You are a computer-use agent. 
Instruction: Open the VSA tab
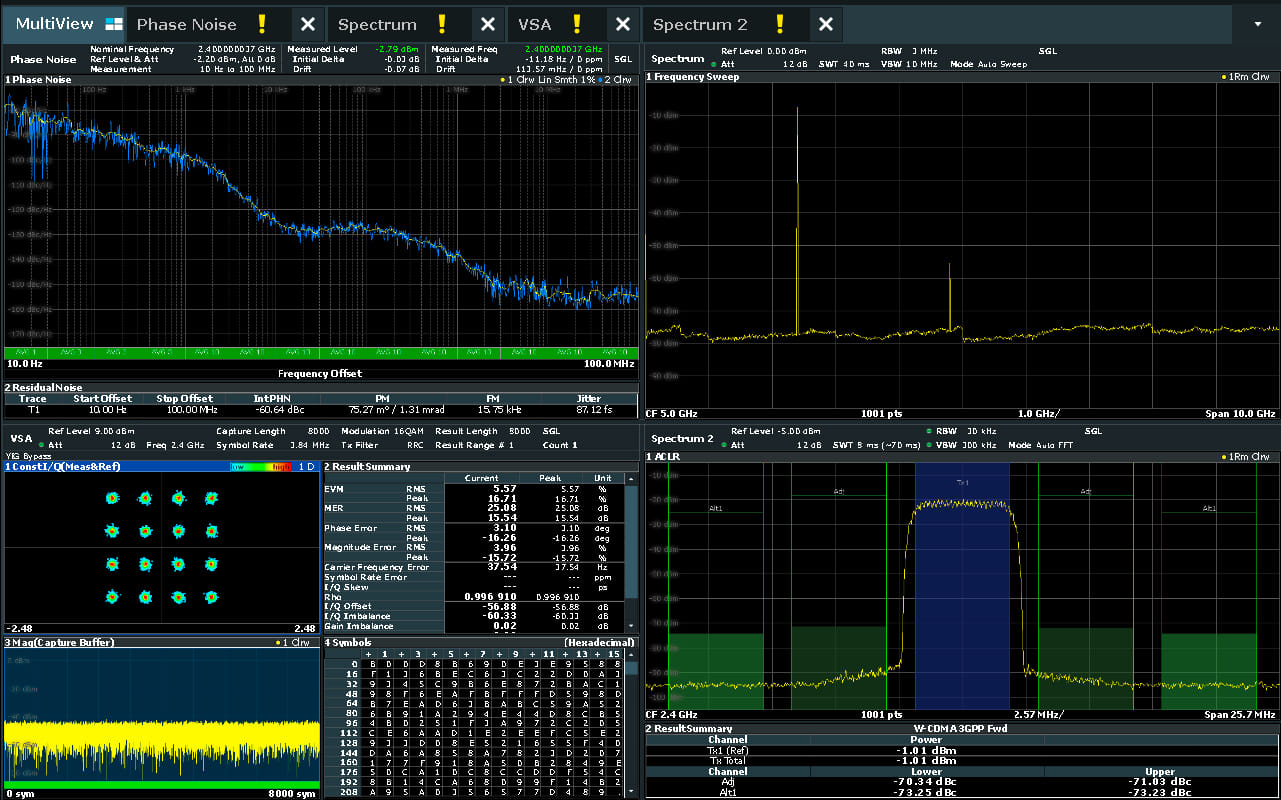pyautogui.click(x=535, y=24)
